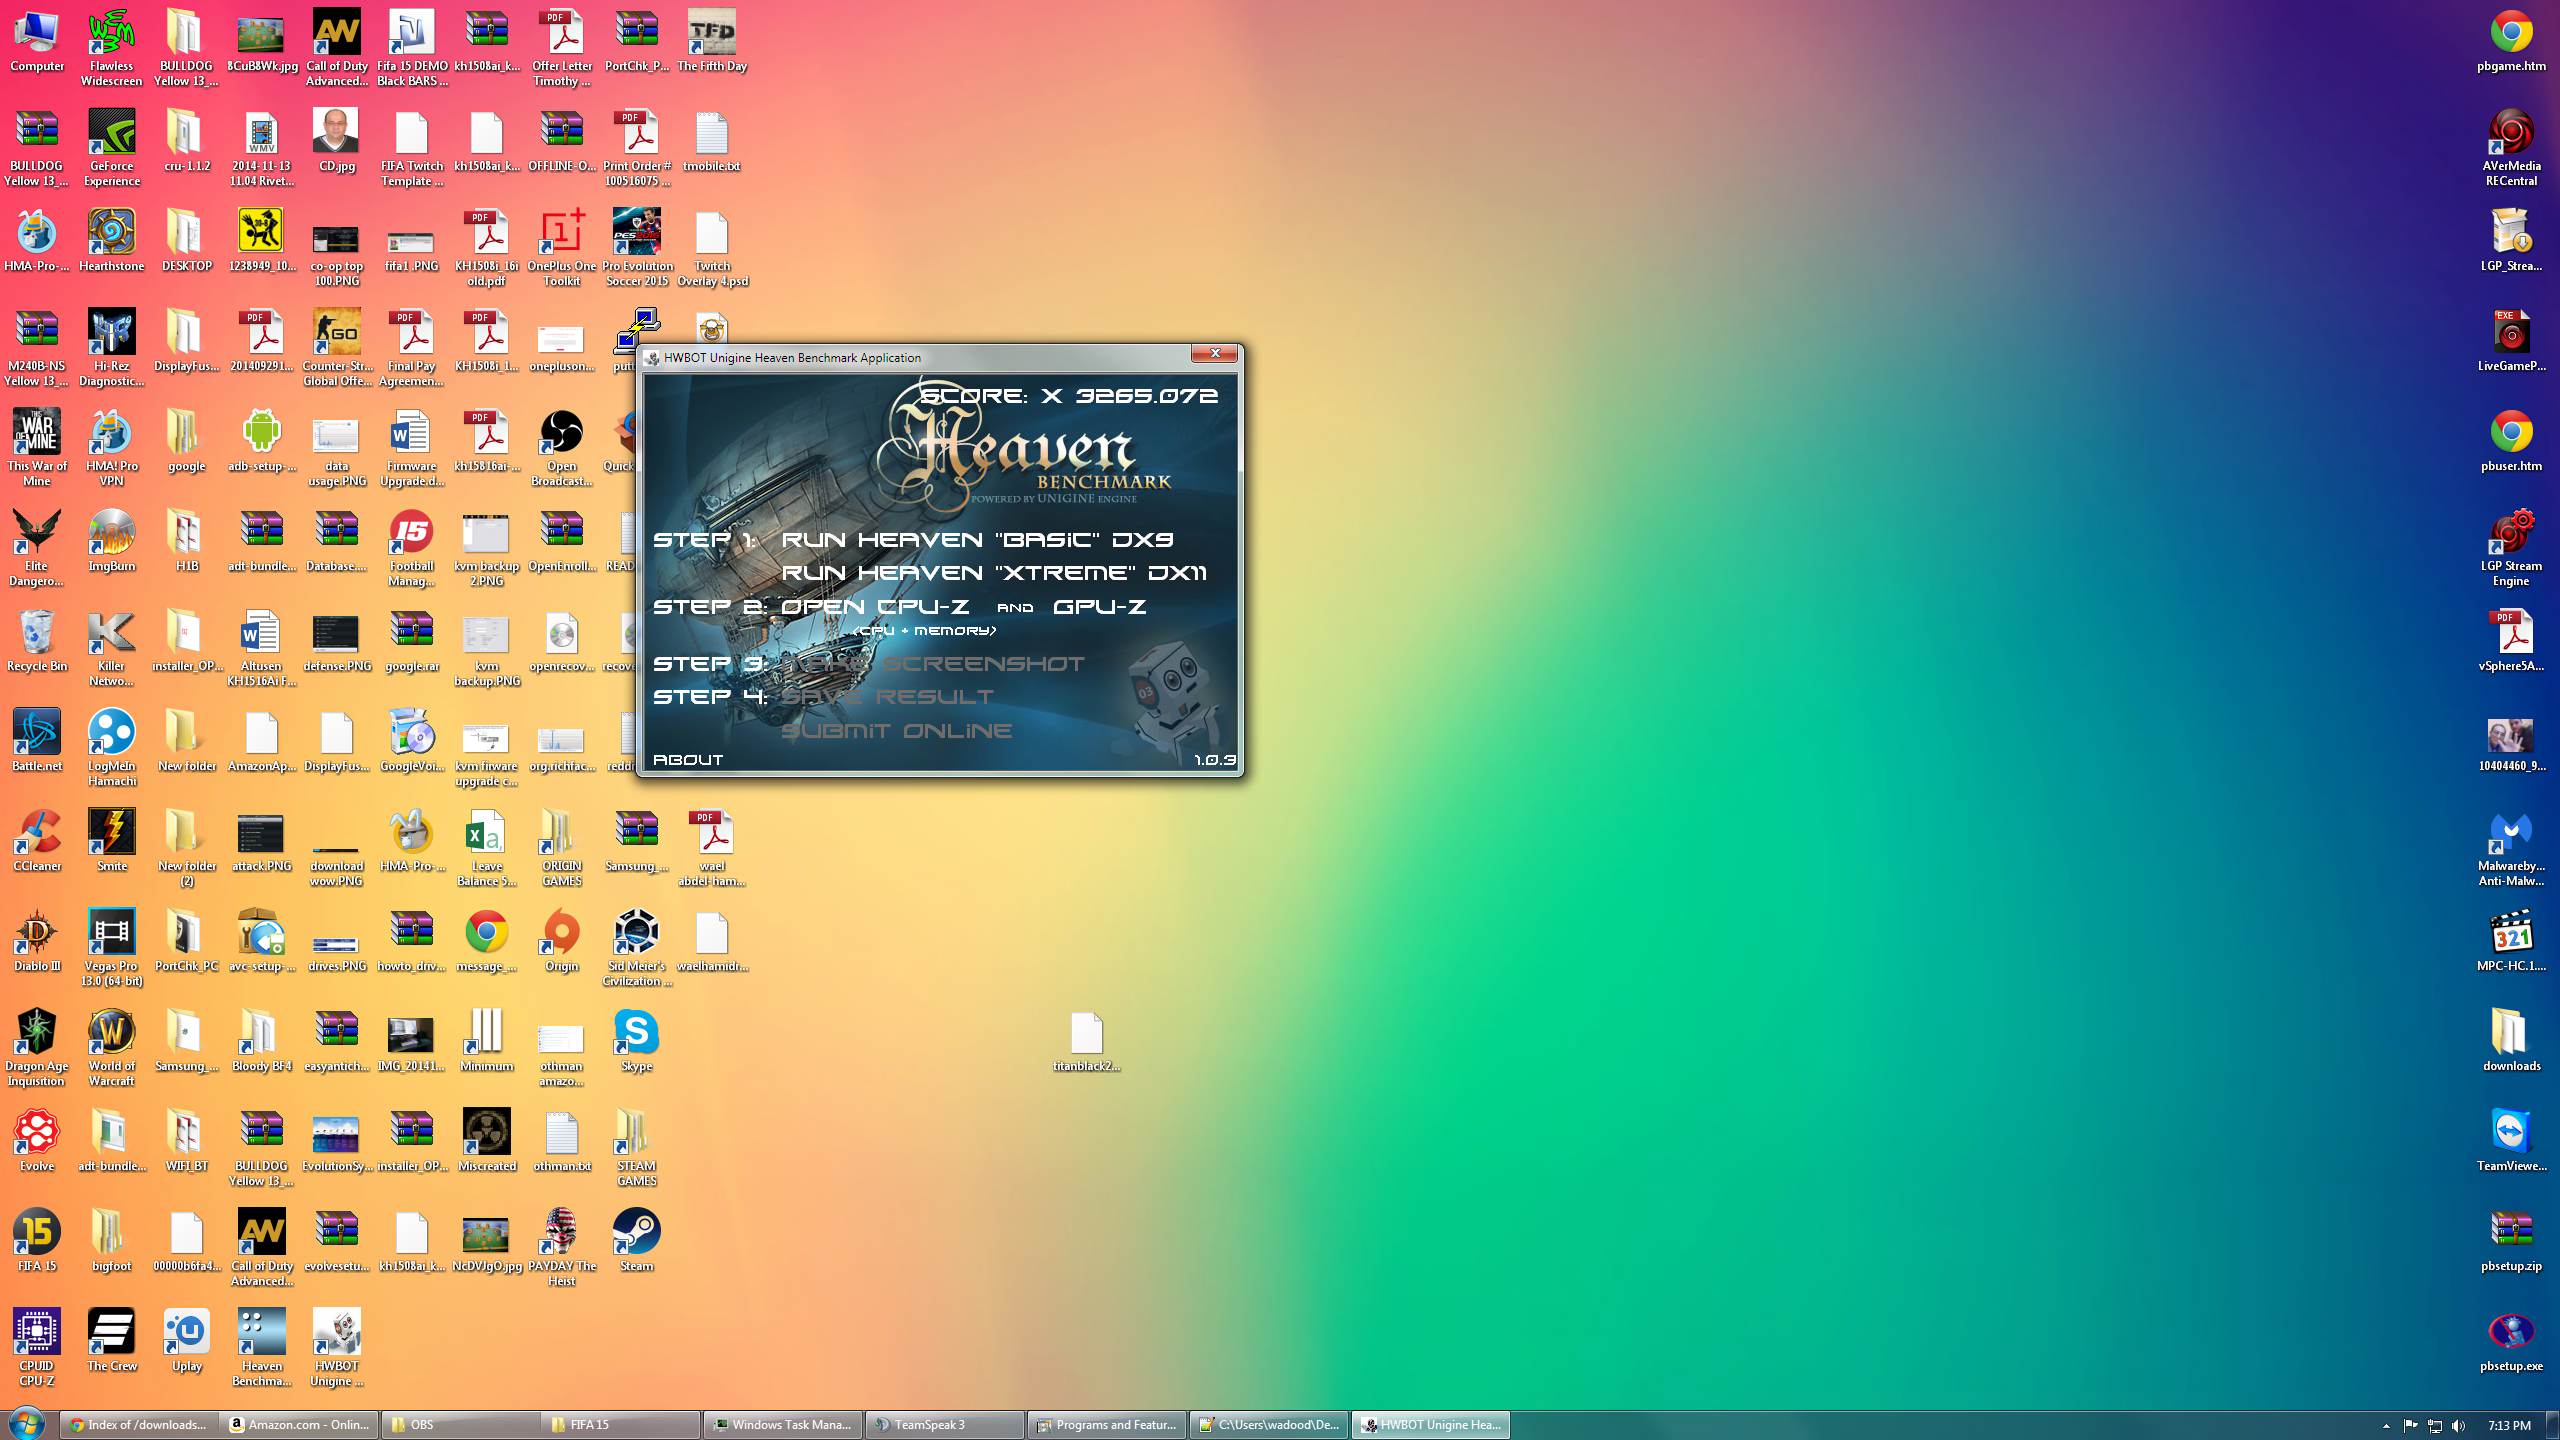Launch Diablo III shortcut
The height and width of the screenshot is (1440, 2560).
tap(37, 941)
